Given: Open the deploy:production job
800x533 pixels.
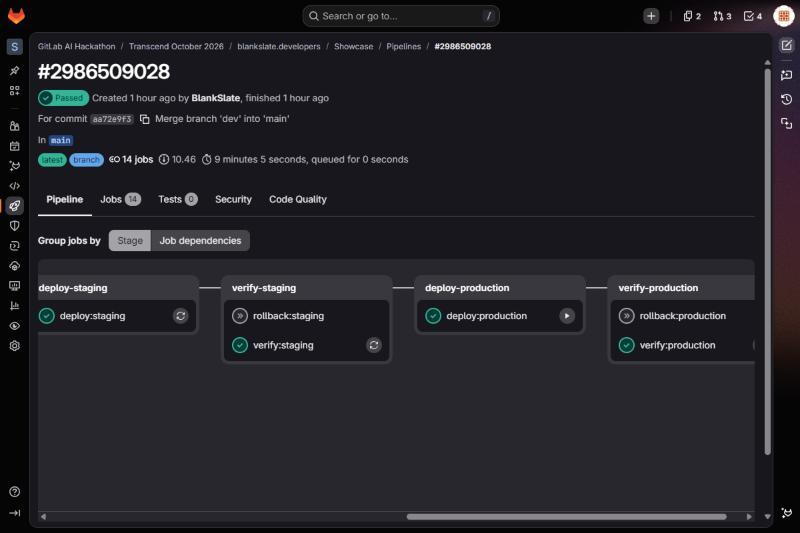Looking at the screenshot, I should click(486, 316).
